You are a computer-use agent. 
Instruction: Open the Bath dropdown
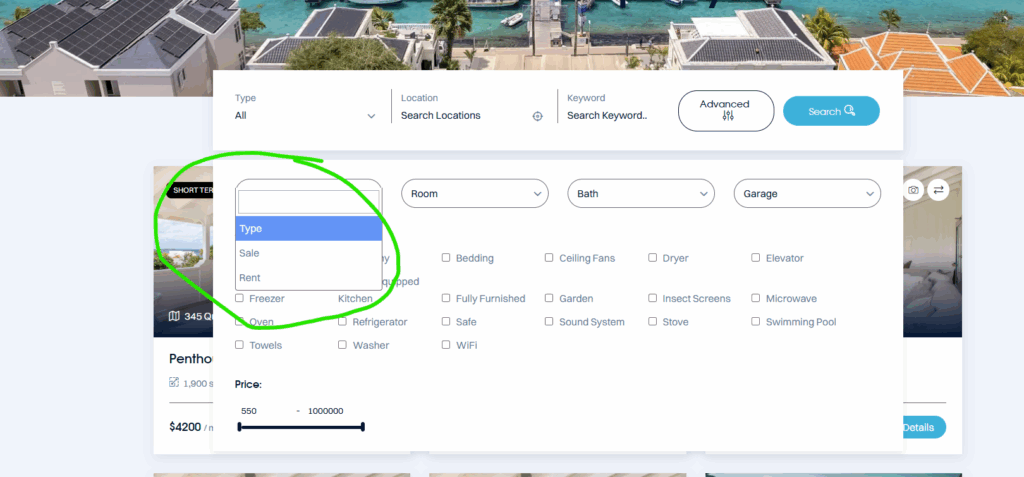pos(640,194)
